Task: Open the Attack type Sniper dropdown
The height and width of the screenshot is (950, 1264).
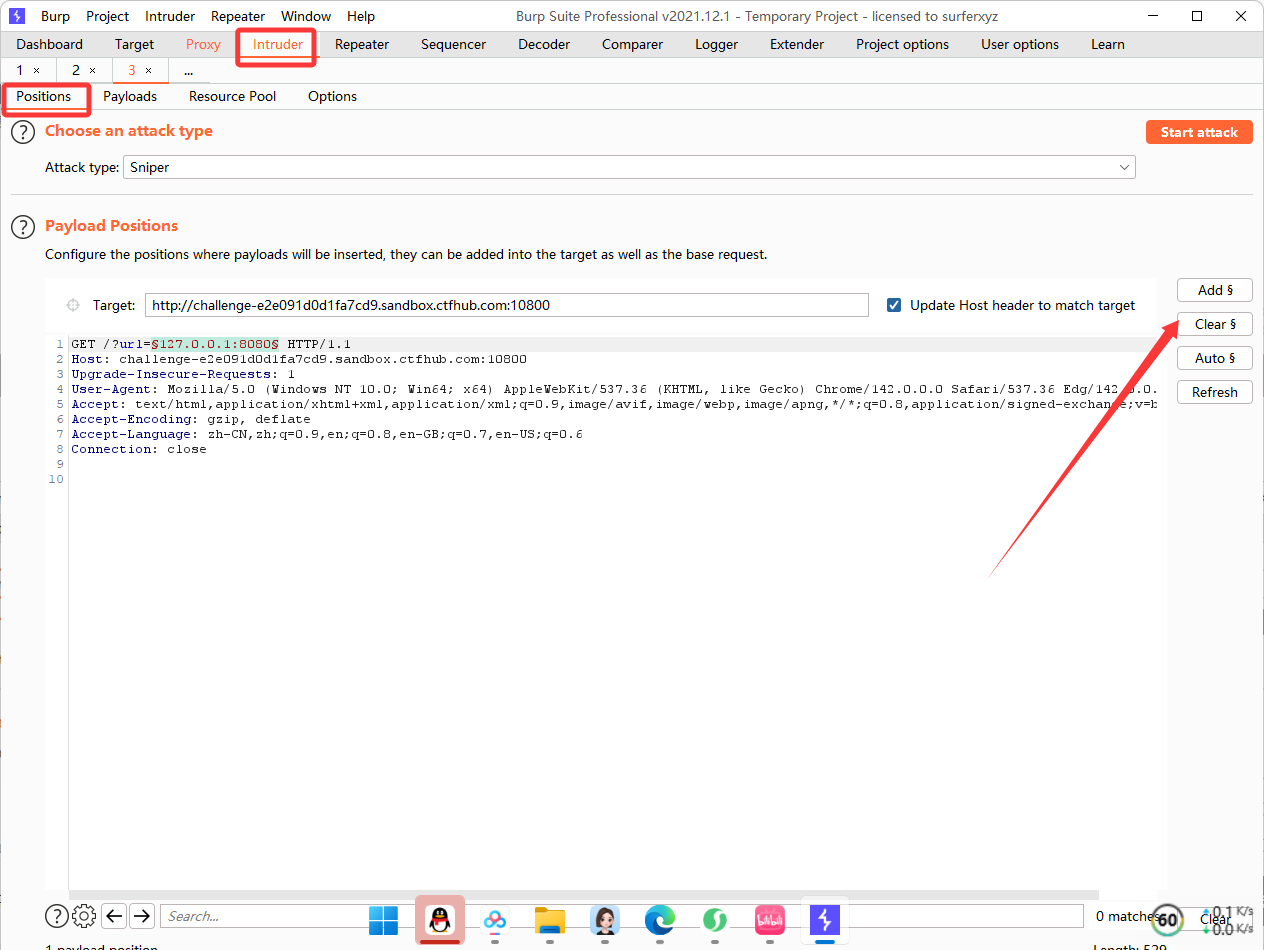Action: click(631, 167)
